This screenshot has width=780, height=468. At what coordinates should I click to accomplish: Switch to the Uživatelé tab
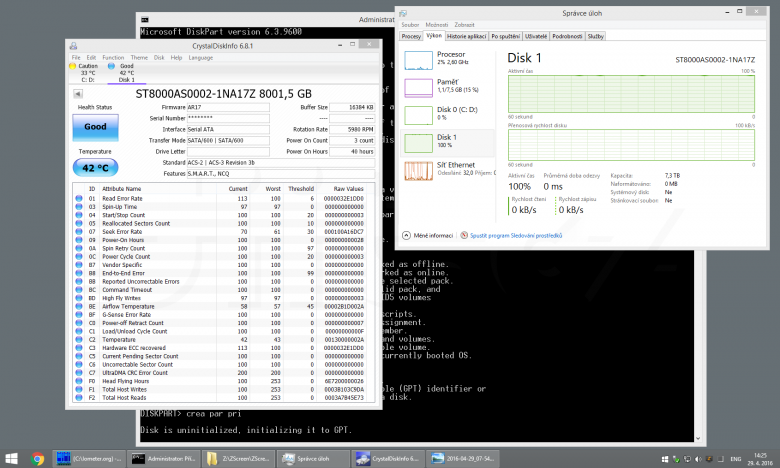(536, 36)
